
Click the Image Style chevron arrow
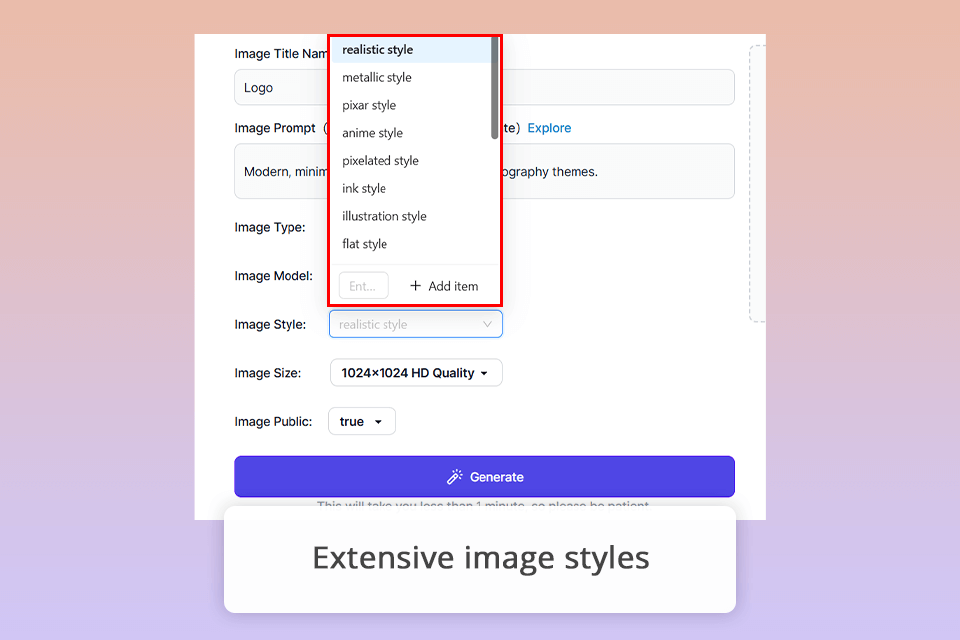pos(487,324)
